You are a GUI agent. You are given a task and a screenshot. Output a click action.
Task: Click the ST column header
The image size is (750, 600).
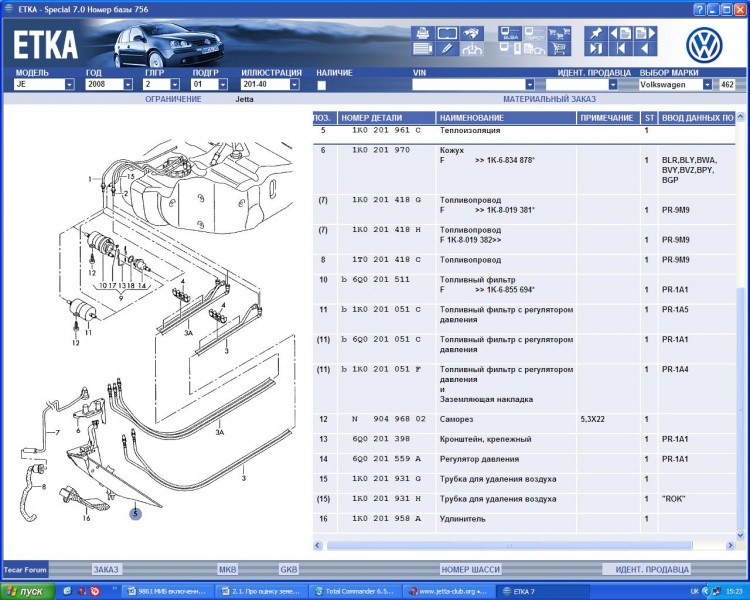[x=649, y=118]
